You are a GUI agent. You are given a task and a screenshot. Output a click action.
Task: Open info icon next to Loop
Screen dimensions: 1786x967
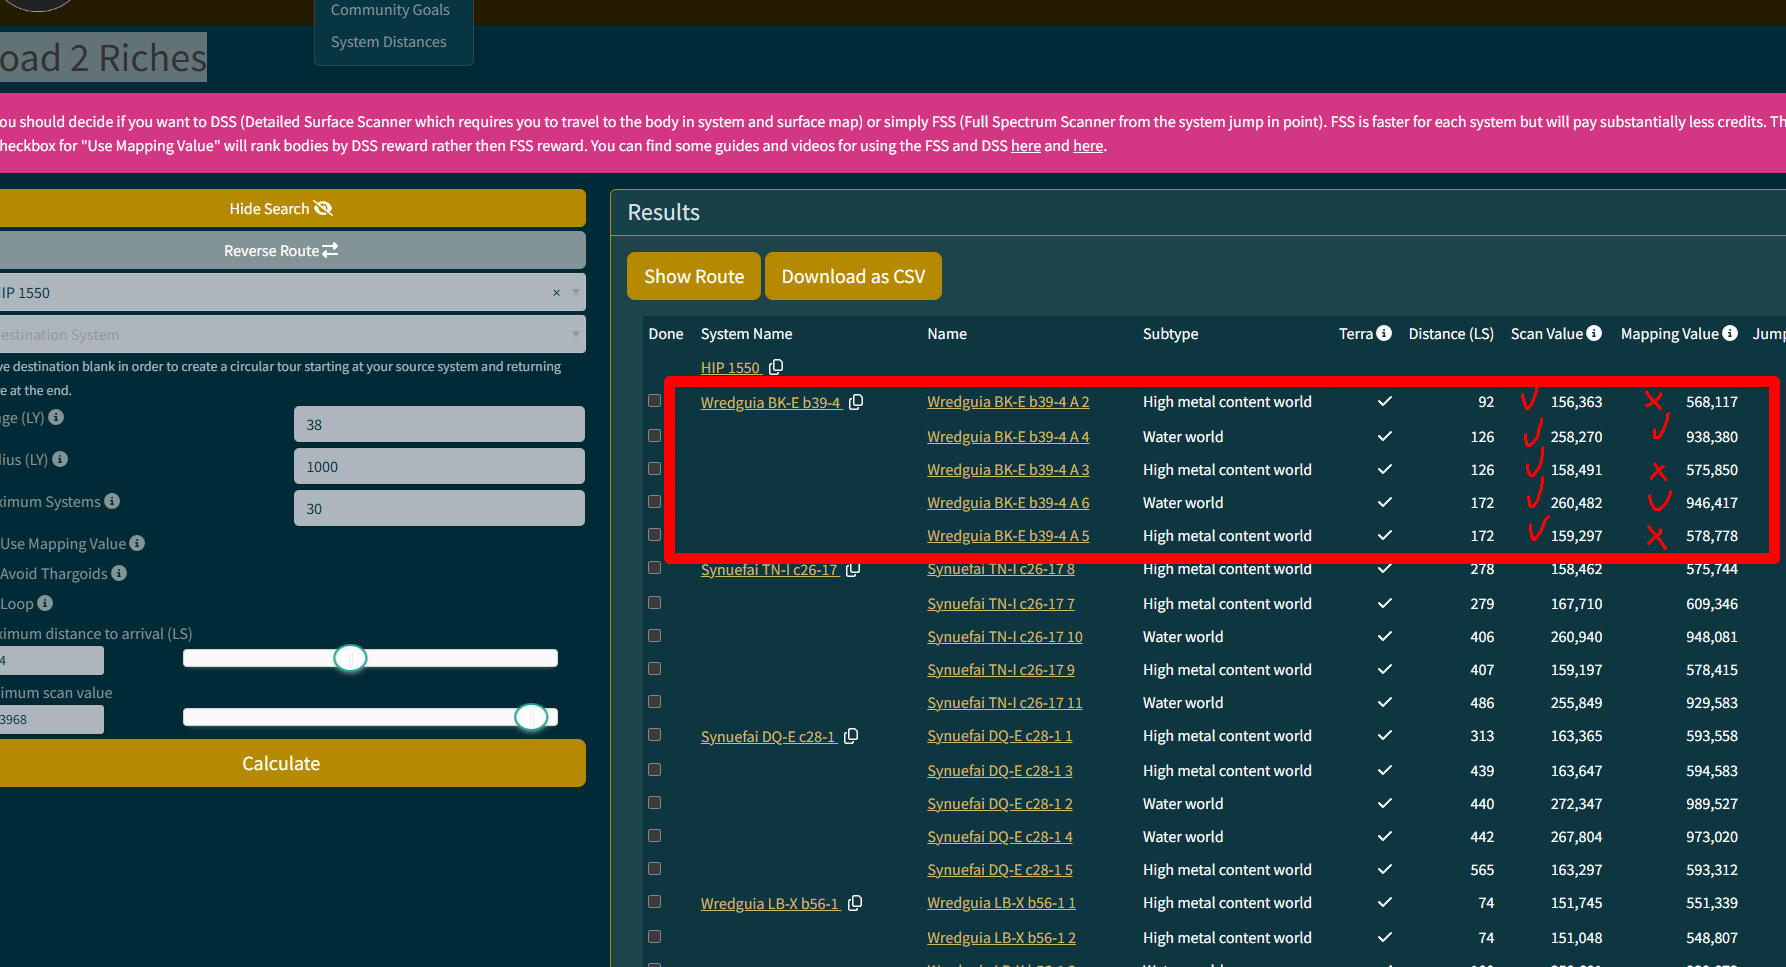click(x=45, y=603)
